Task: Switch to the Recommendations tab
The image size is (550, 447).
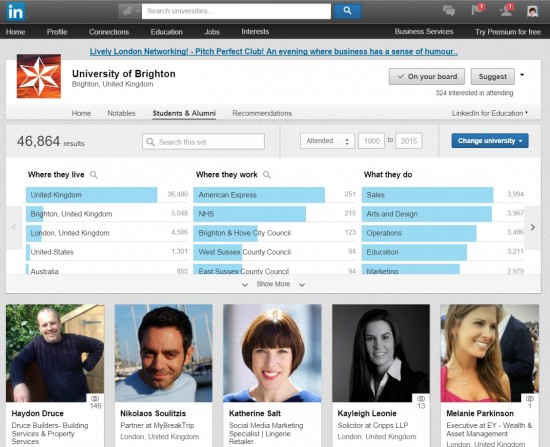Action: tap(262, 113)
